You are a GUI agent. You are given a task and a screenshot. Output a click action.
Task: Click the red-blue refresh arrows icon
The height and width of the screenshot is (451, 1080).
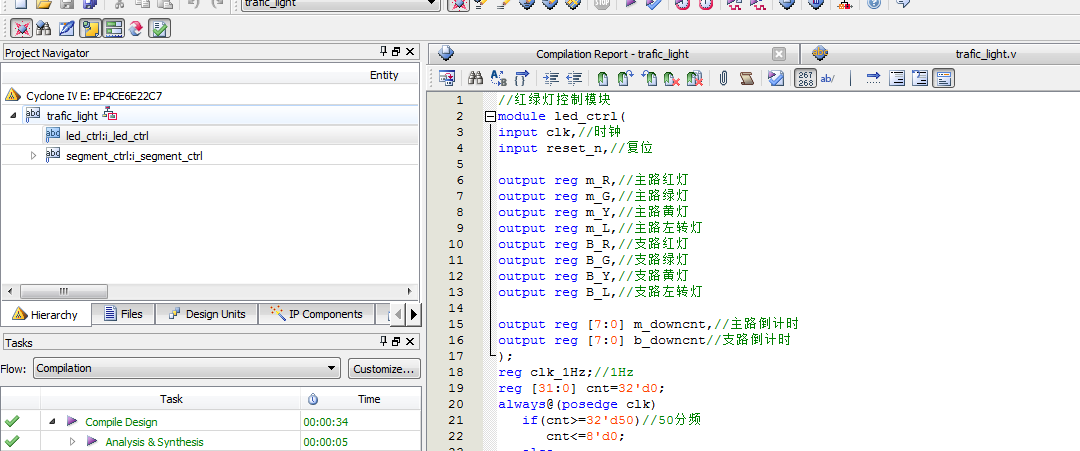coord(136,28)
